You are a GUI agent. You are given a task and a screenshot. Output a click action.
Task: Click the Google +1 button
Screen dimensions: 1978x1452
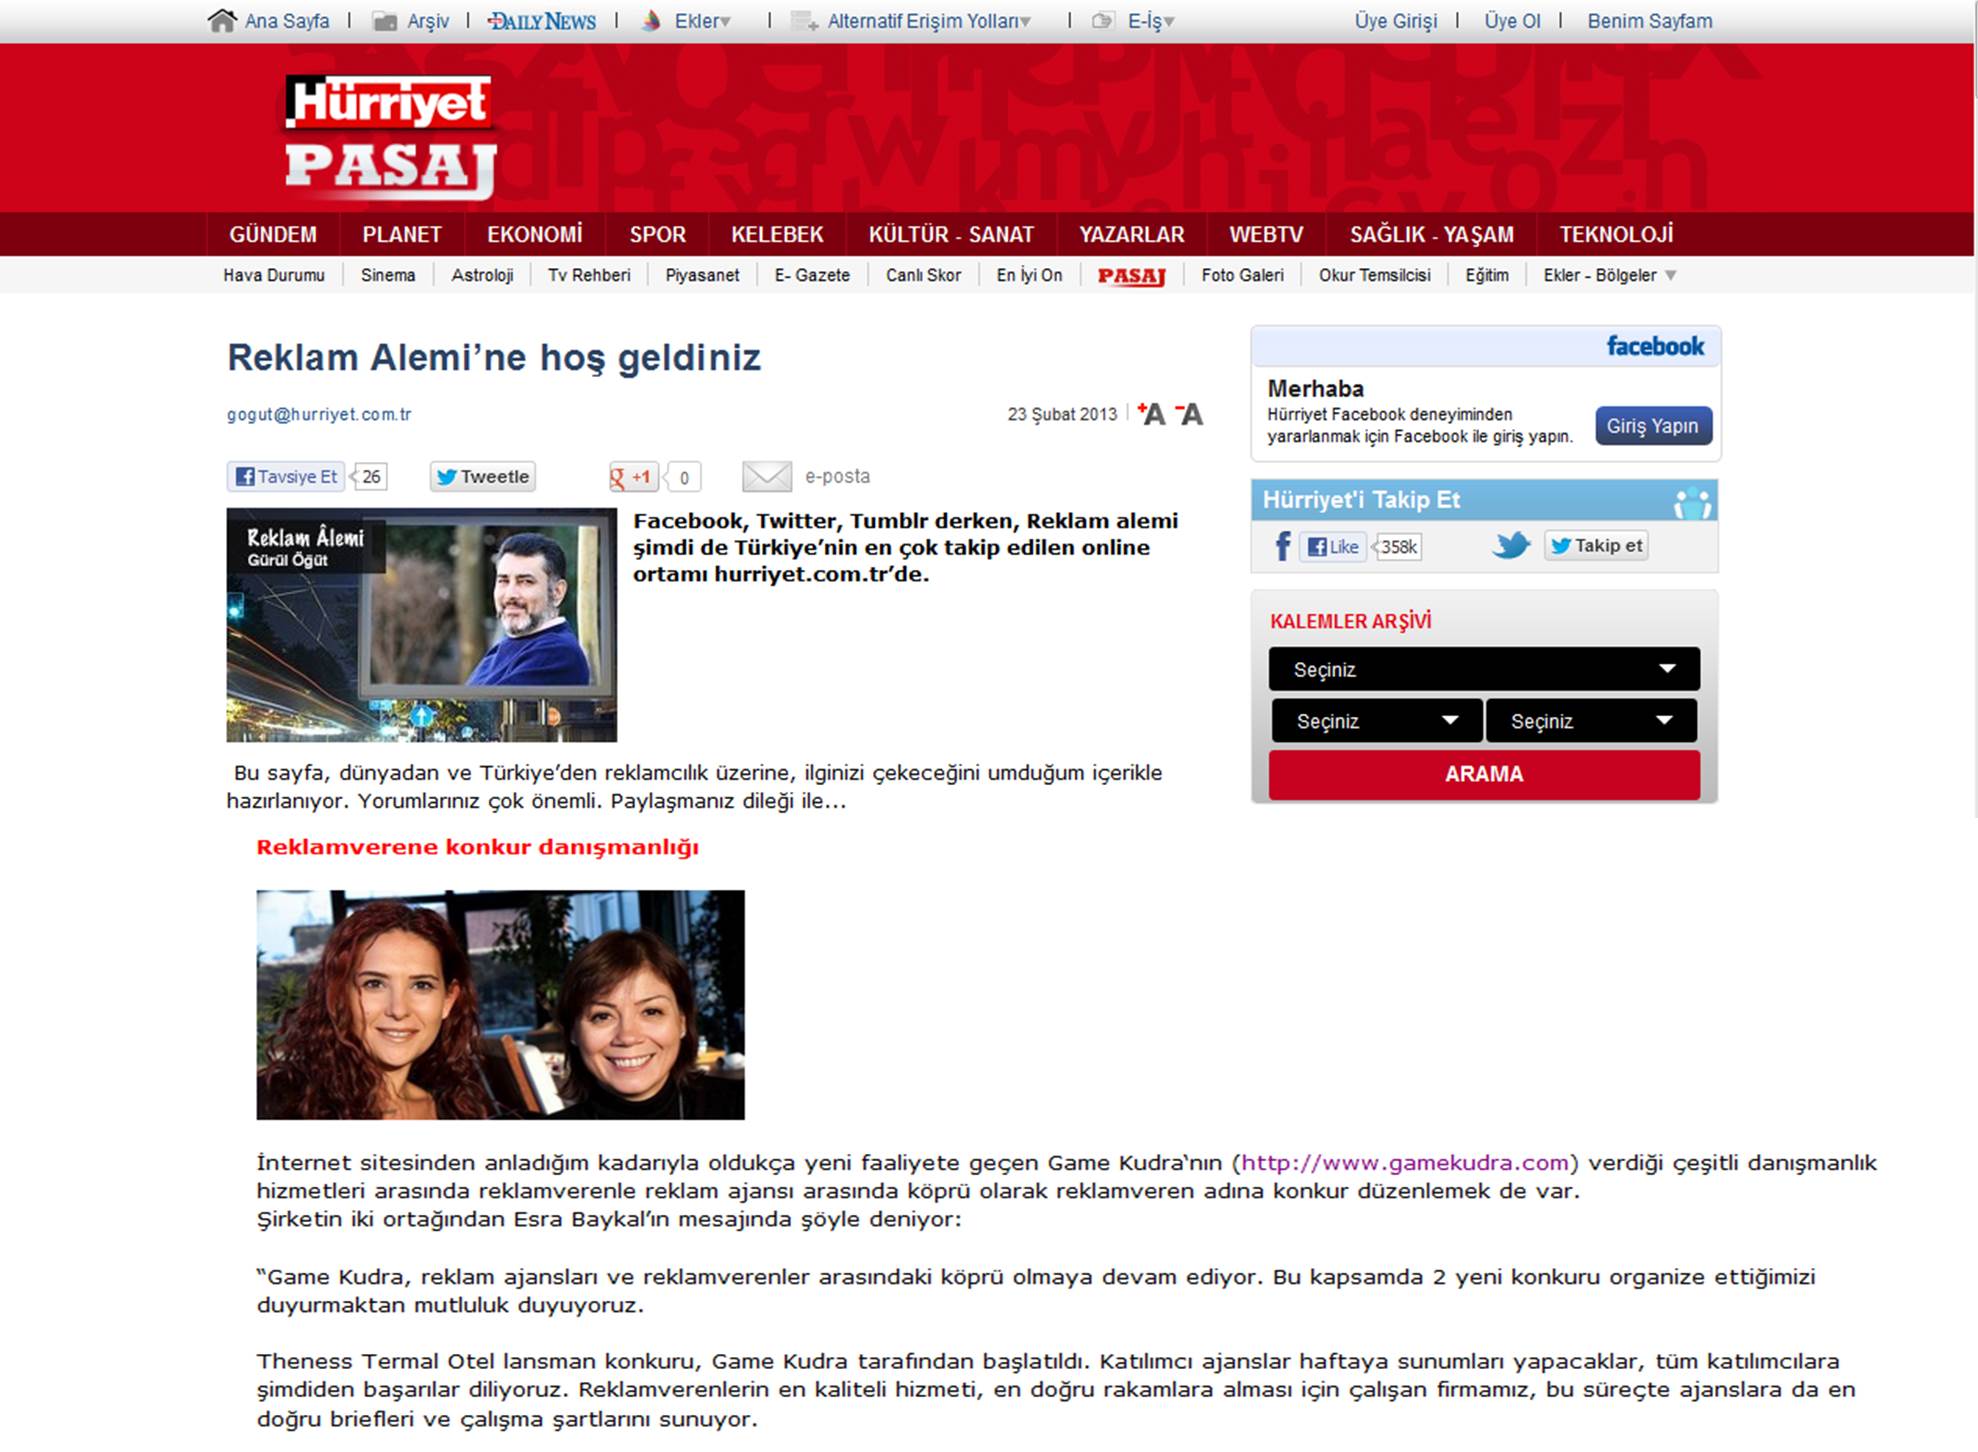coord(633,477)
